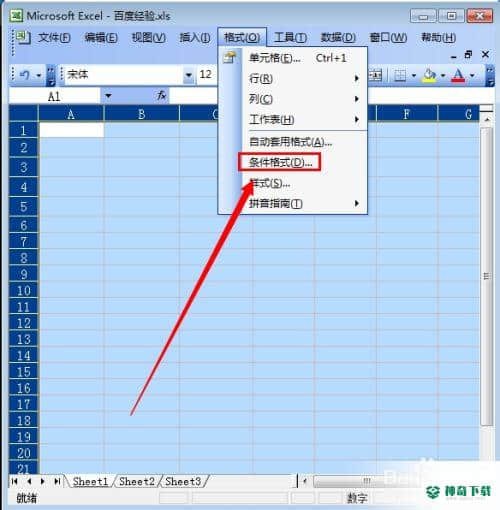The height and width of the screenshot is (510, 500).
Task: Select 条件格式(D) in the Format menu
Action: click(280, 162)
